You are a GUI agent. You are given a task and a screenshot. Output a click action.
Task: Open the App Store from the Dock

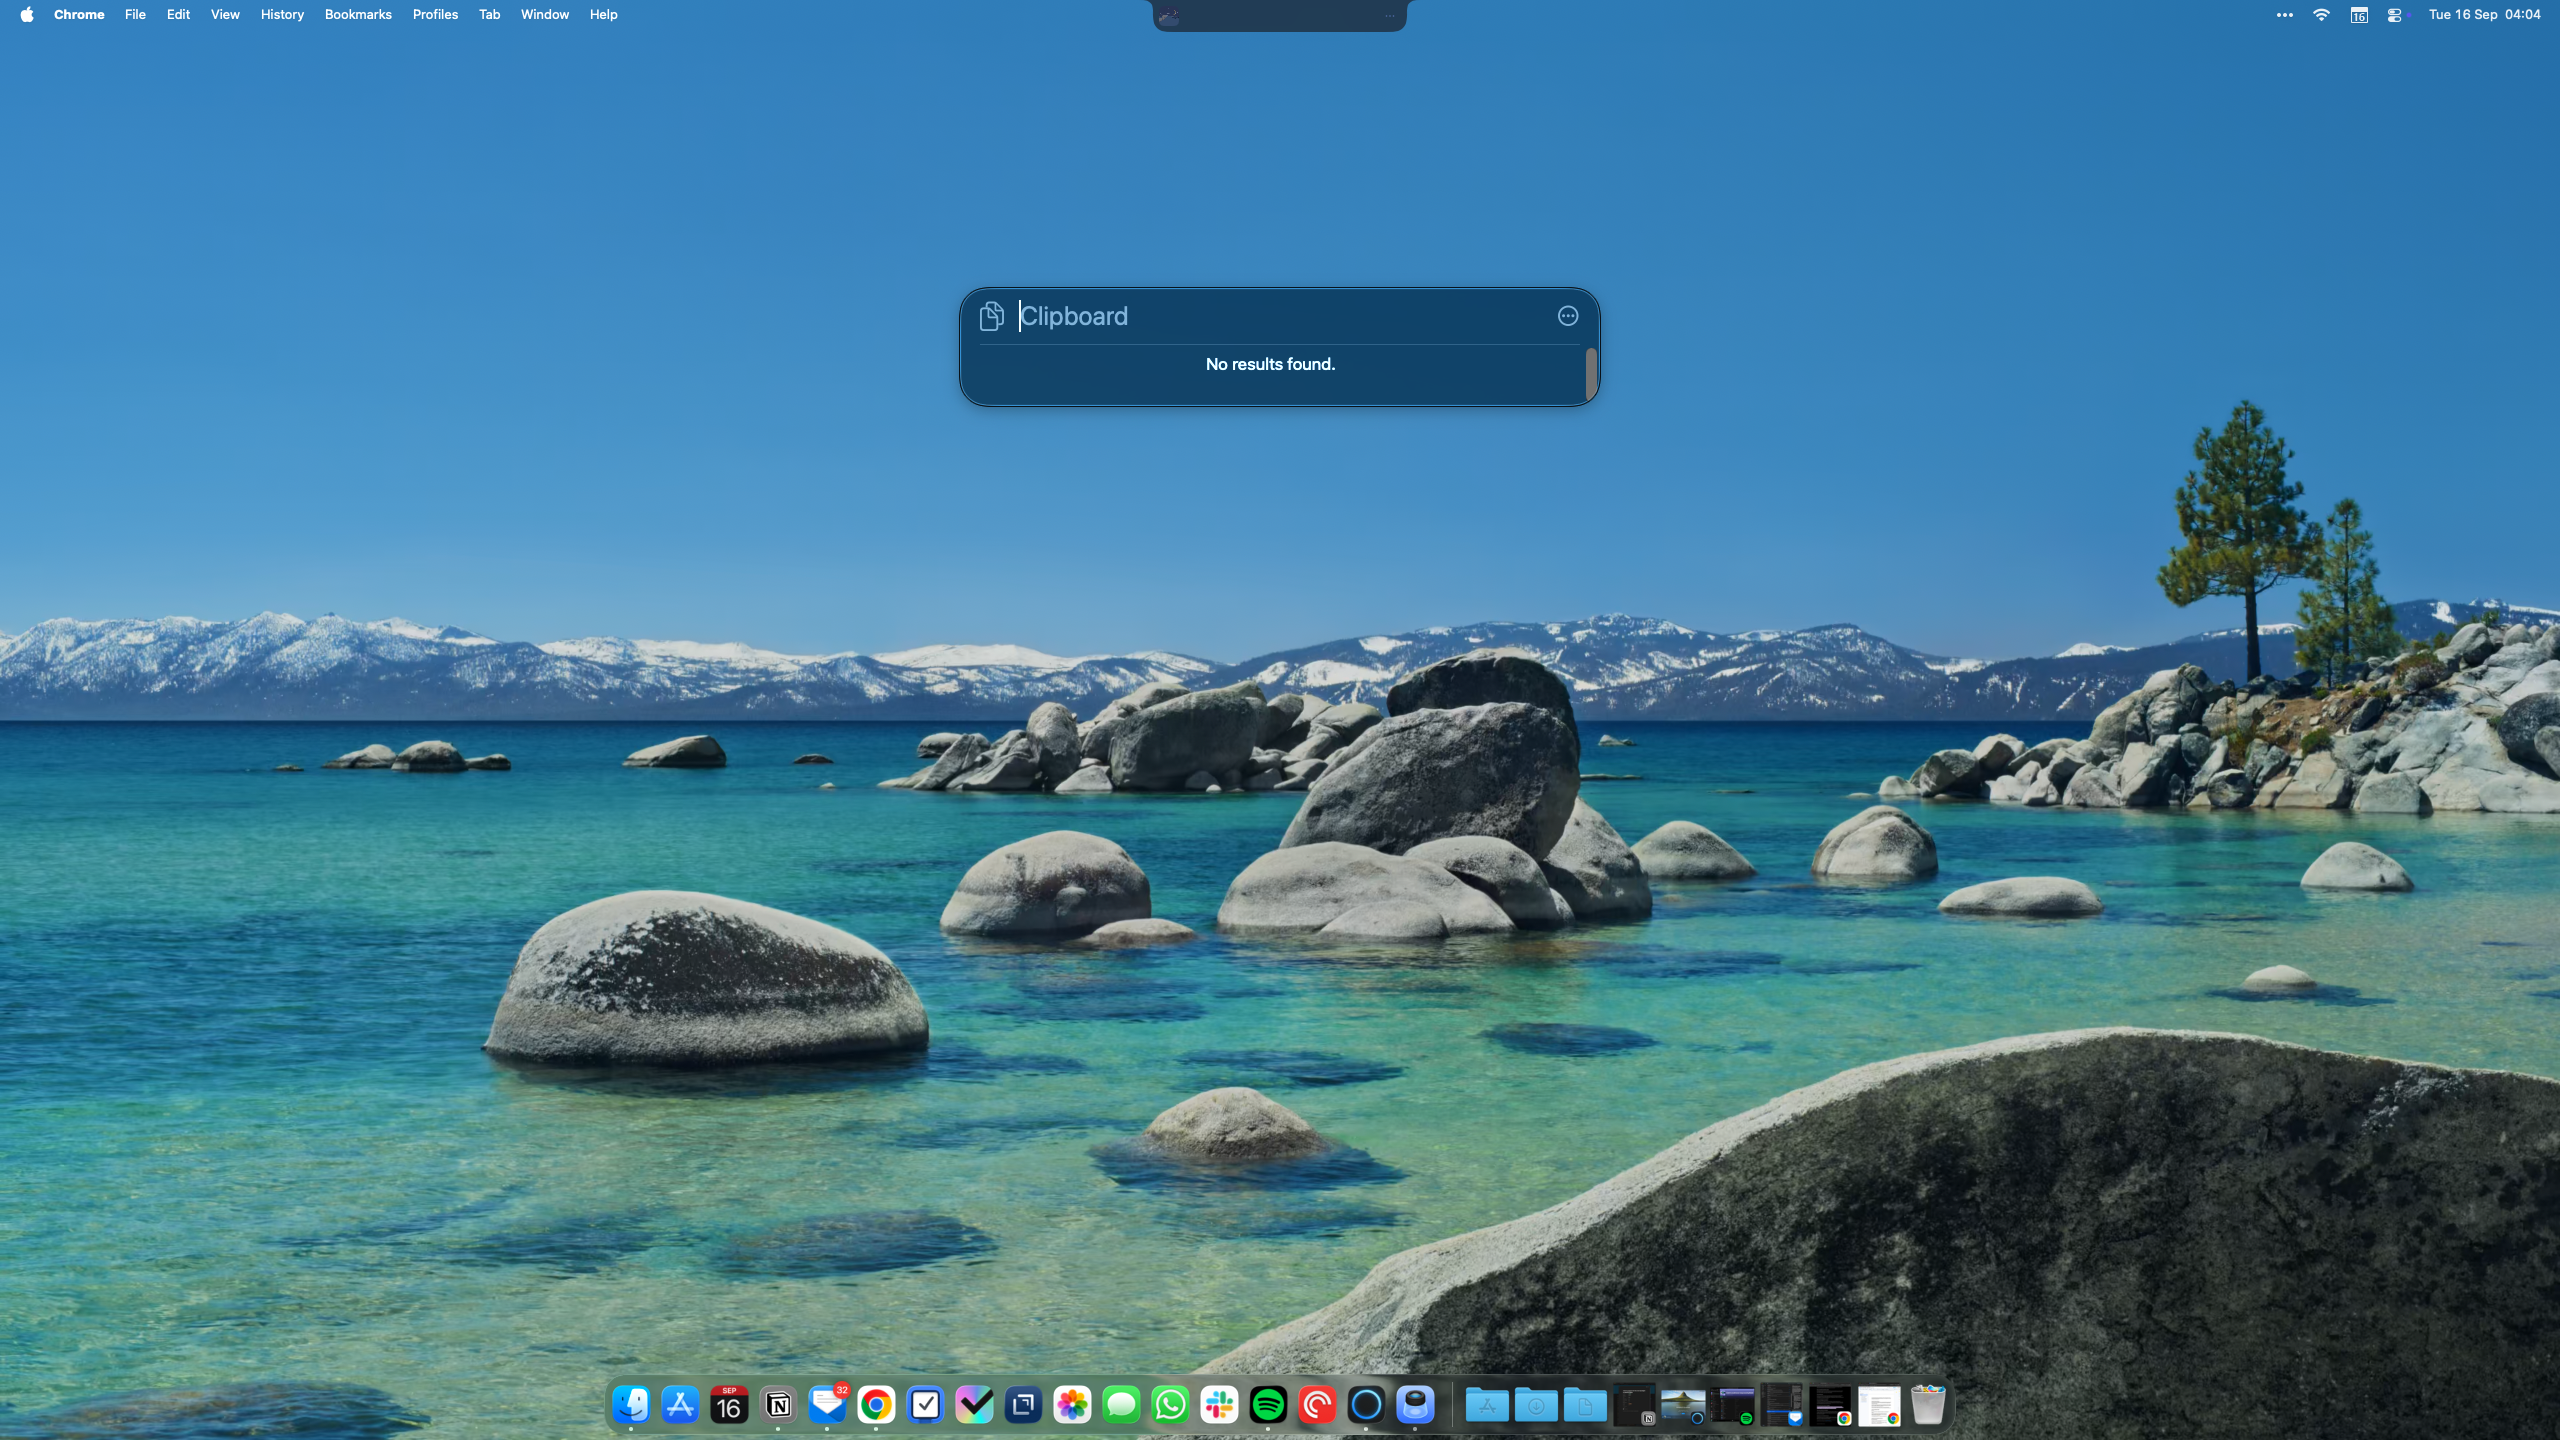pyautogui.click(x=680, y=1405)
